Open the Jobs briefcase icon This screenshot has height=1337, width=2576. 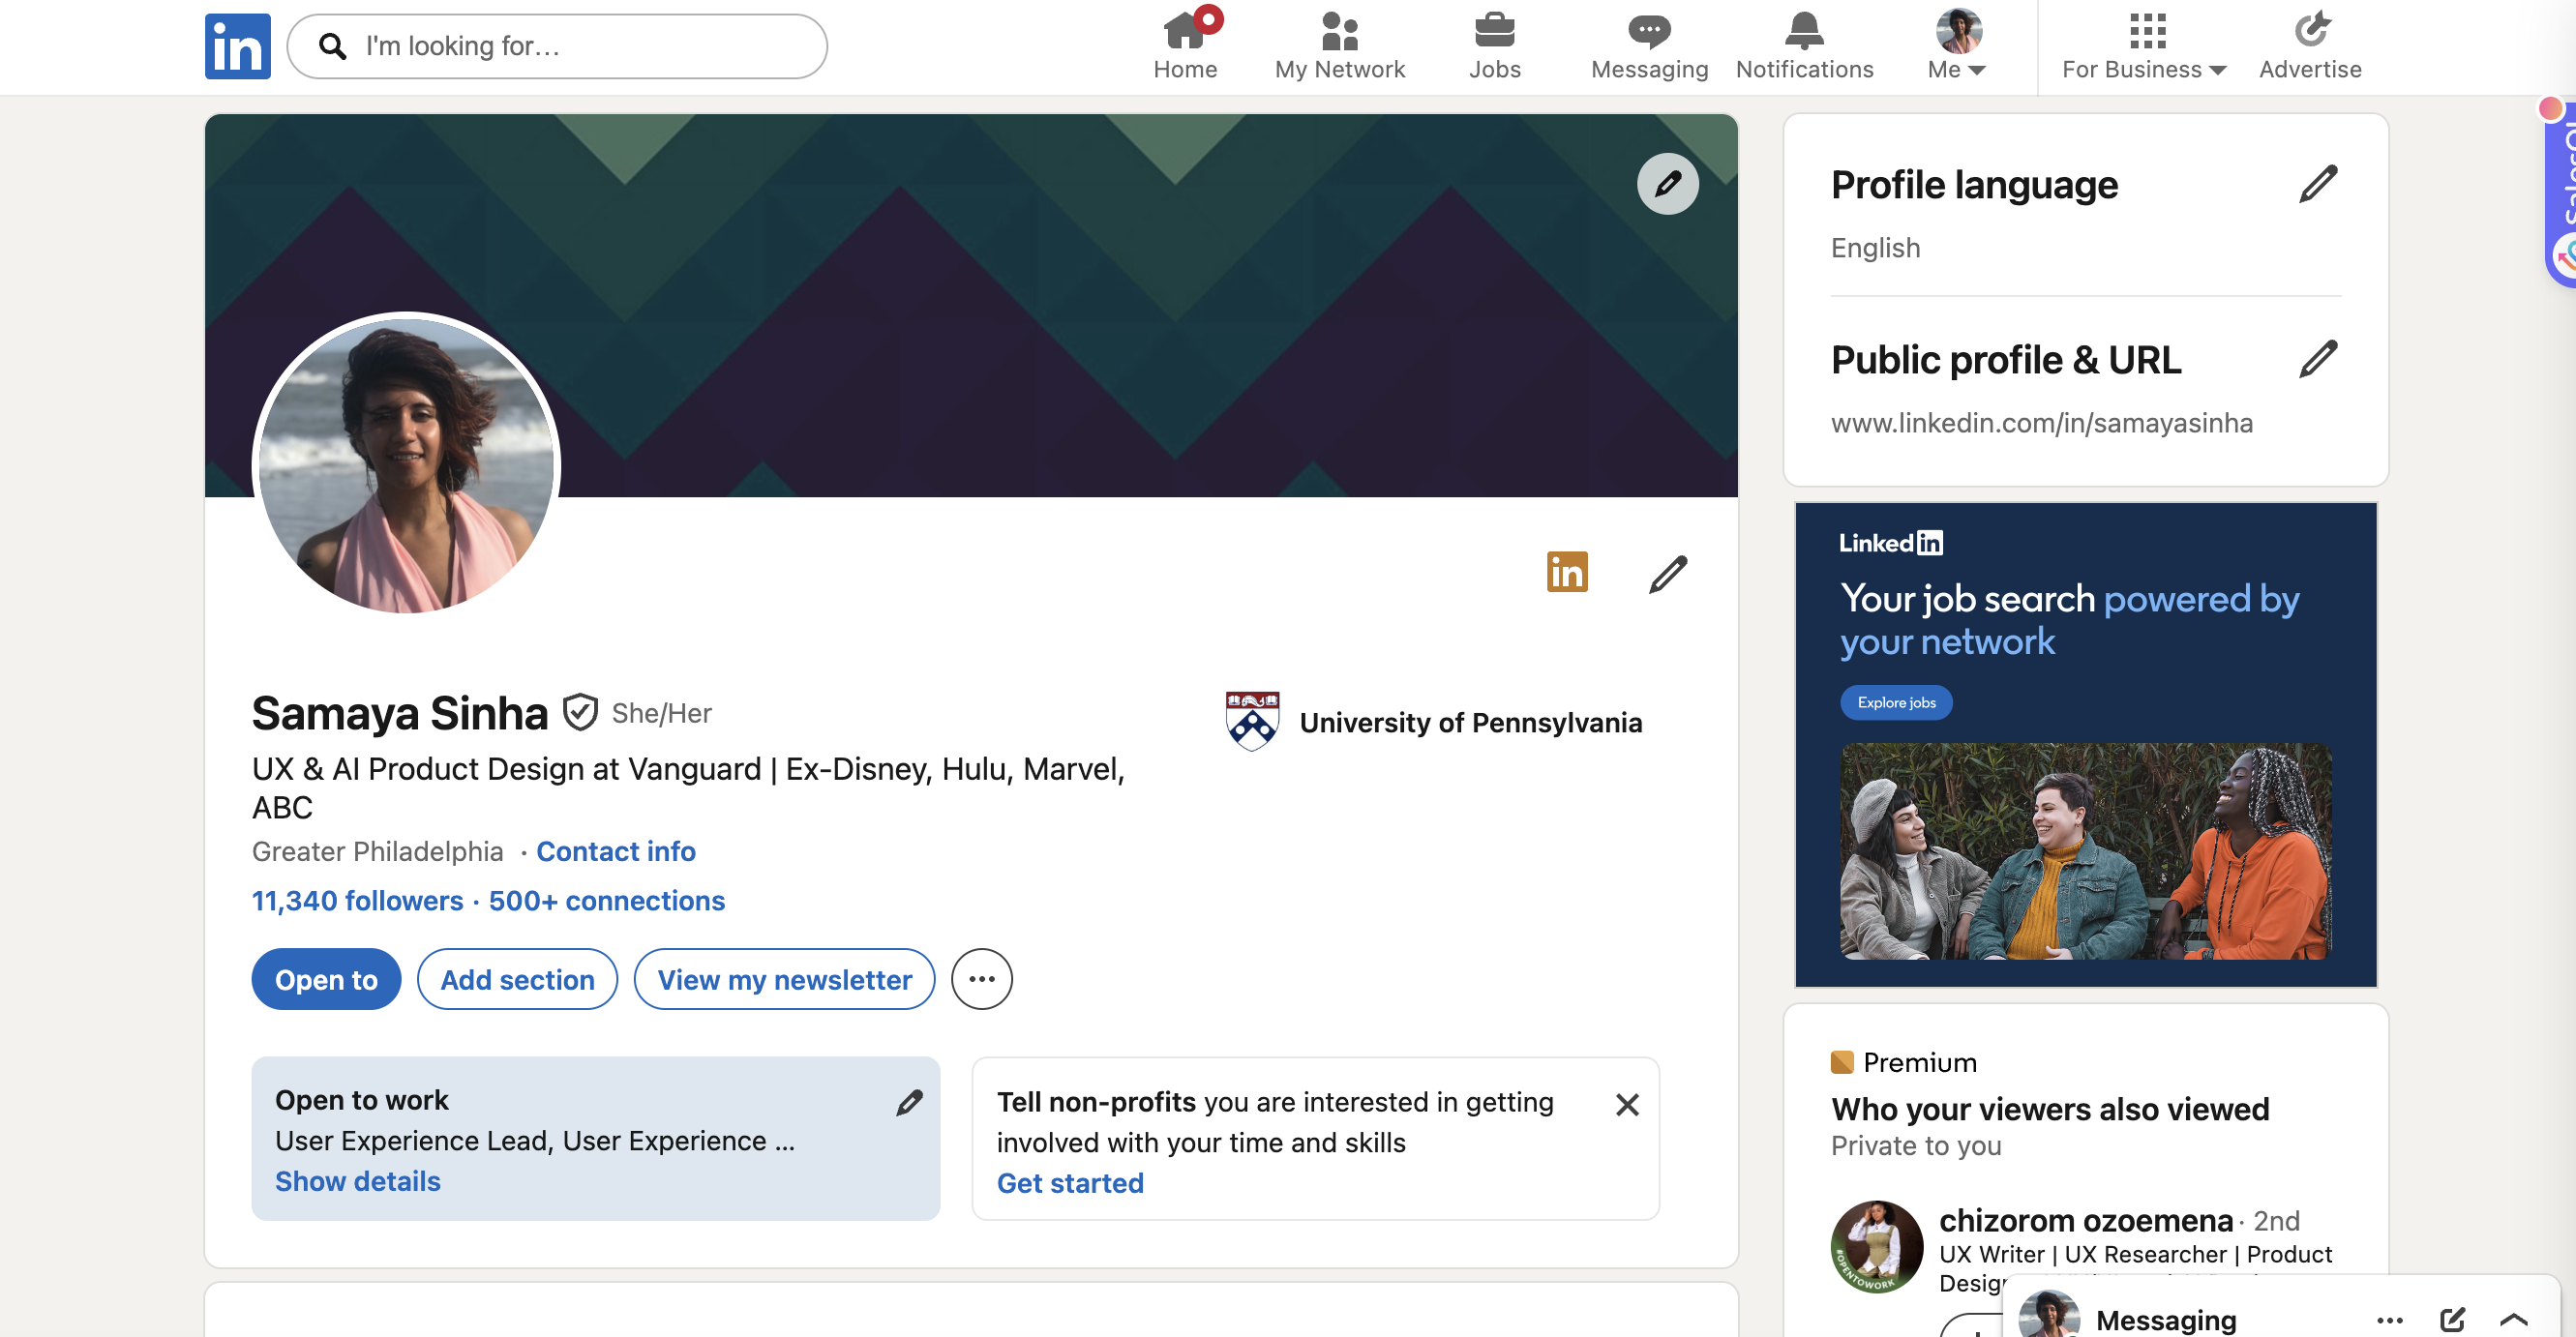click(1494, 31)
